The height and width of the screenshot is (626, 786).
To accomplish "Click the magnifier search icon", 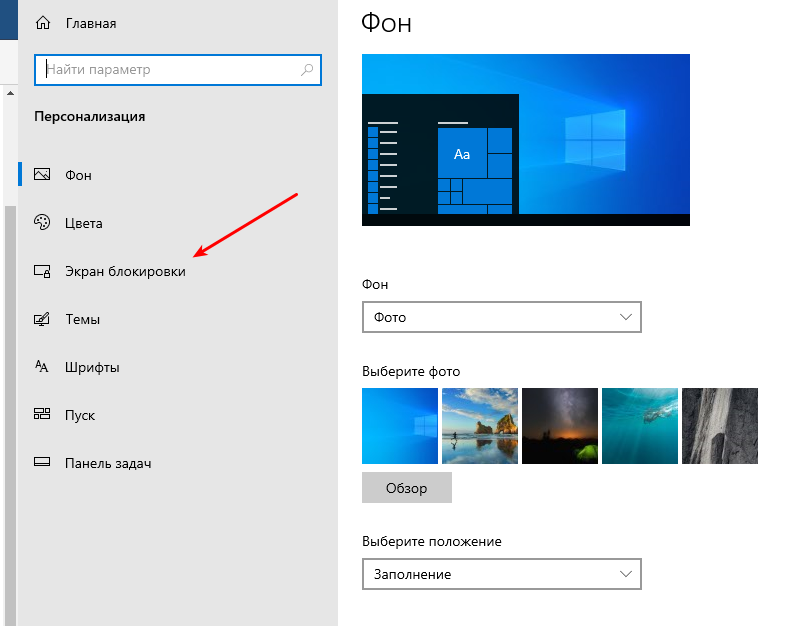I will click(307, 70).
